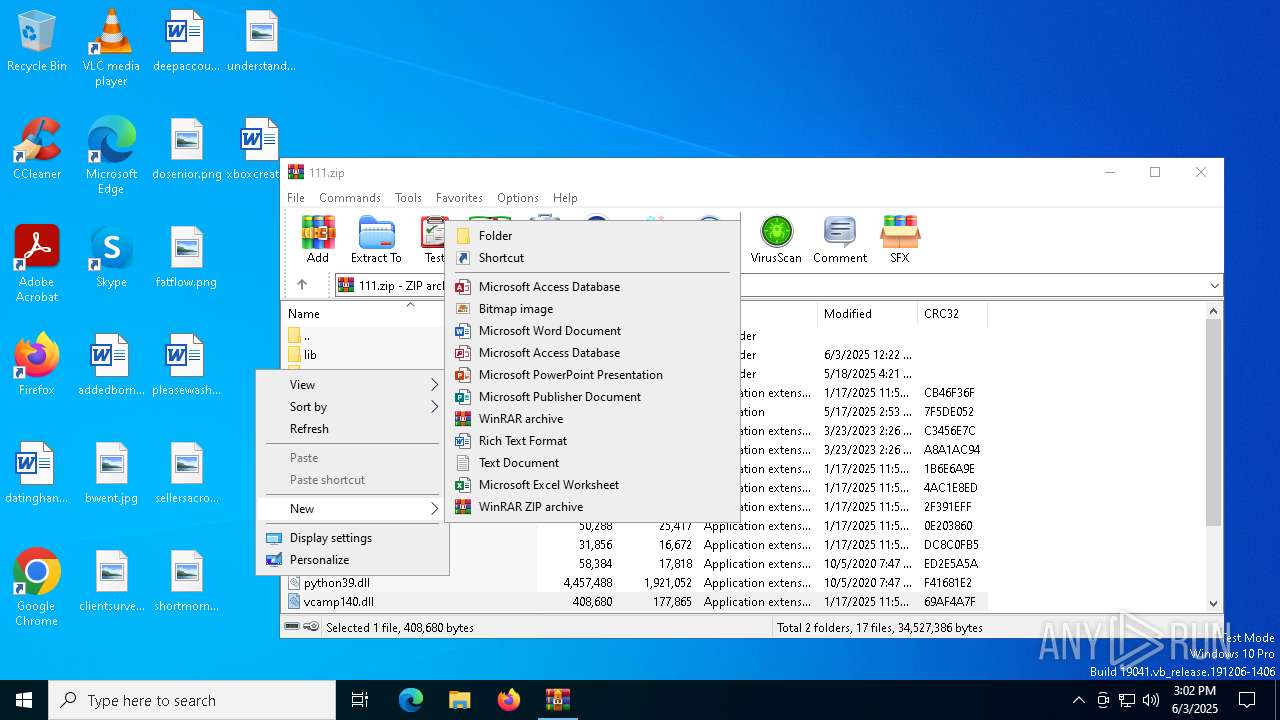Select the vcamp140.dll file row

[x=635, y=602]
